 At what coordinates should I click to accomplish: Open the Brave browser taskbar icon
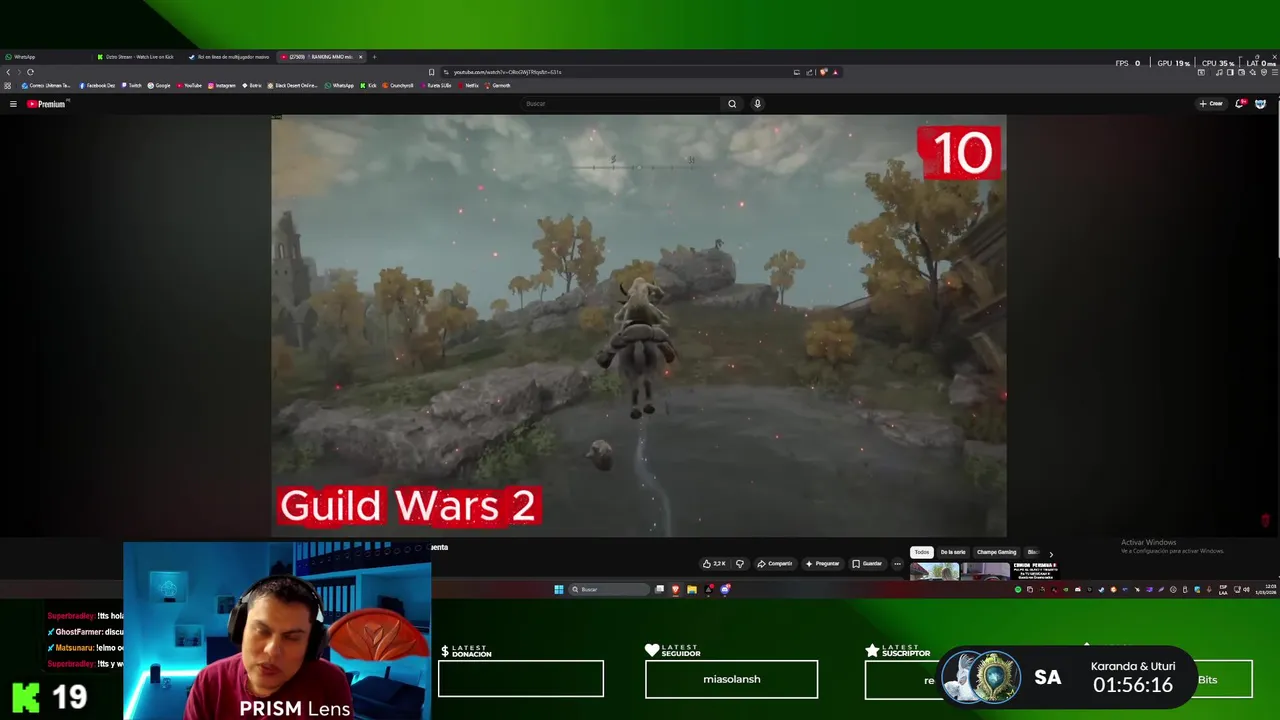pos(675,589)
